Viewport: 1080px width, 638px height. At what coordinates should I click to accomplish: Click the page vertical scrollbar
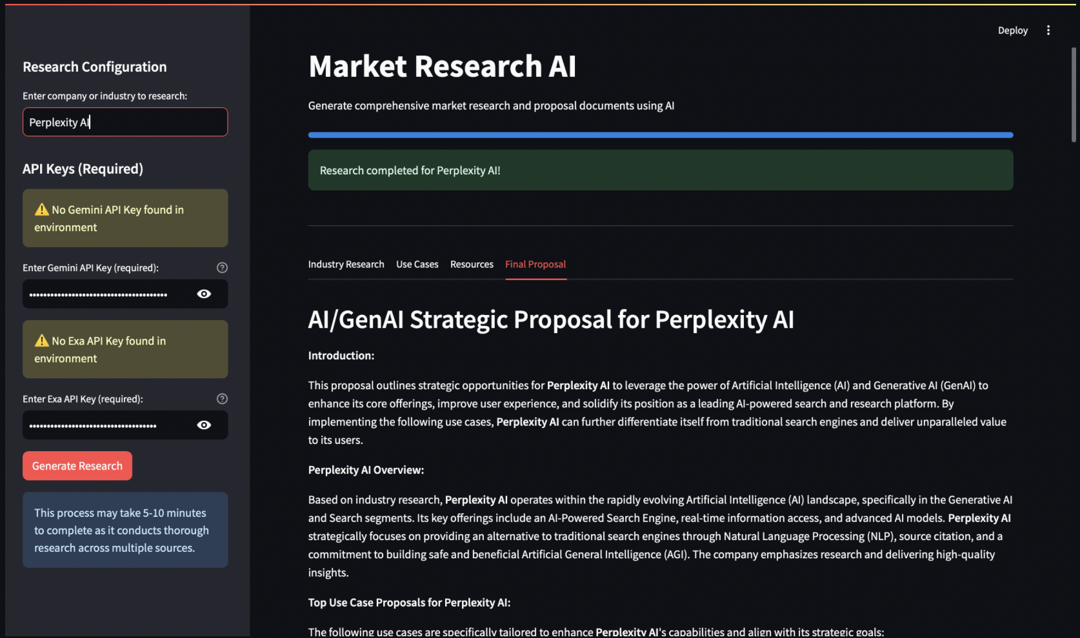click(1073, 95)
